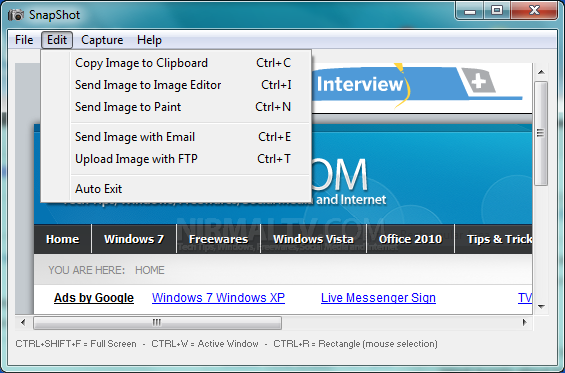Open the Live Messenger Sign link

[378, 298]
